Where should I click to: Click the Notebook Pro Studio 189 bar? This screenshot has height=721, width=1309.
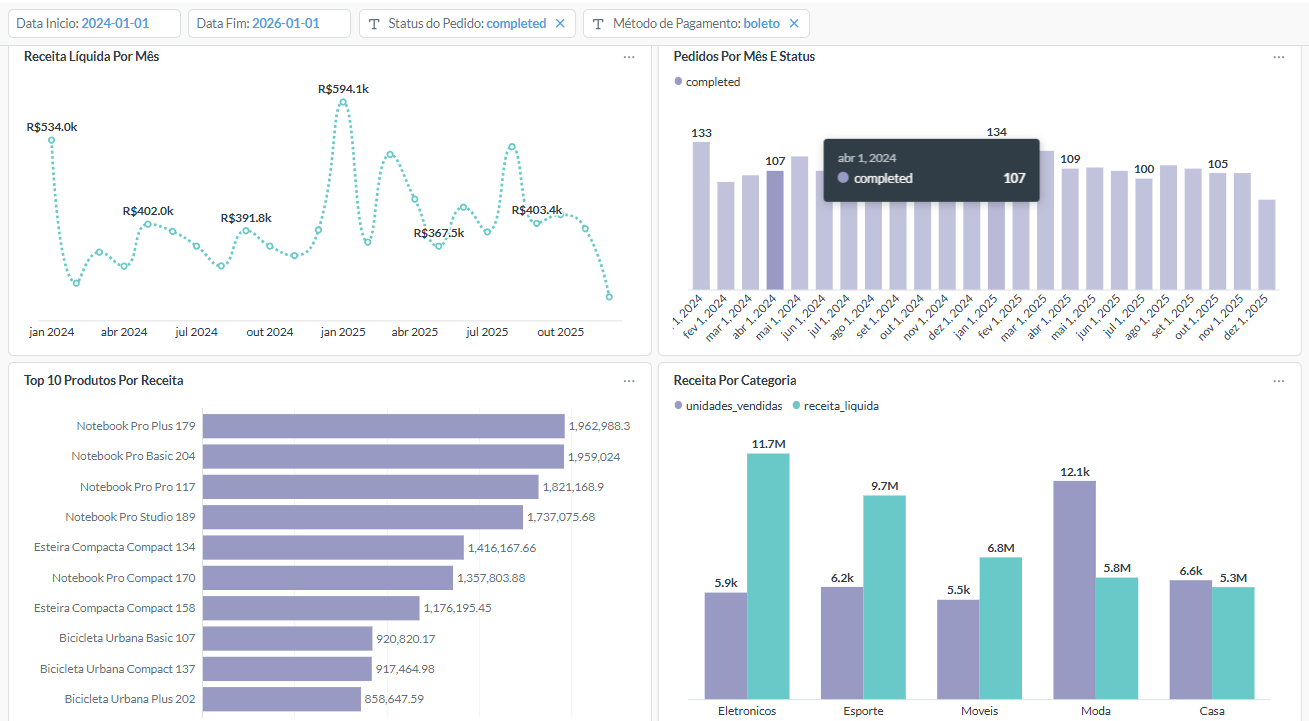tap(363, 517)
